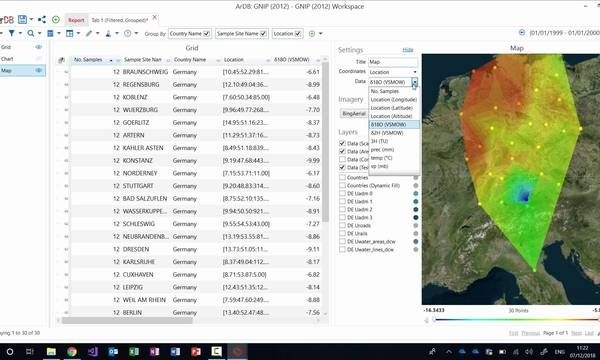
Task: Click the grid column chooser icon
Action: (61, 60)
